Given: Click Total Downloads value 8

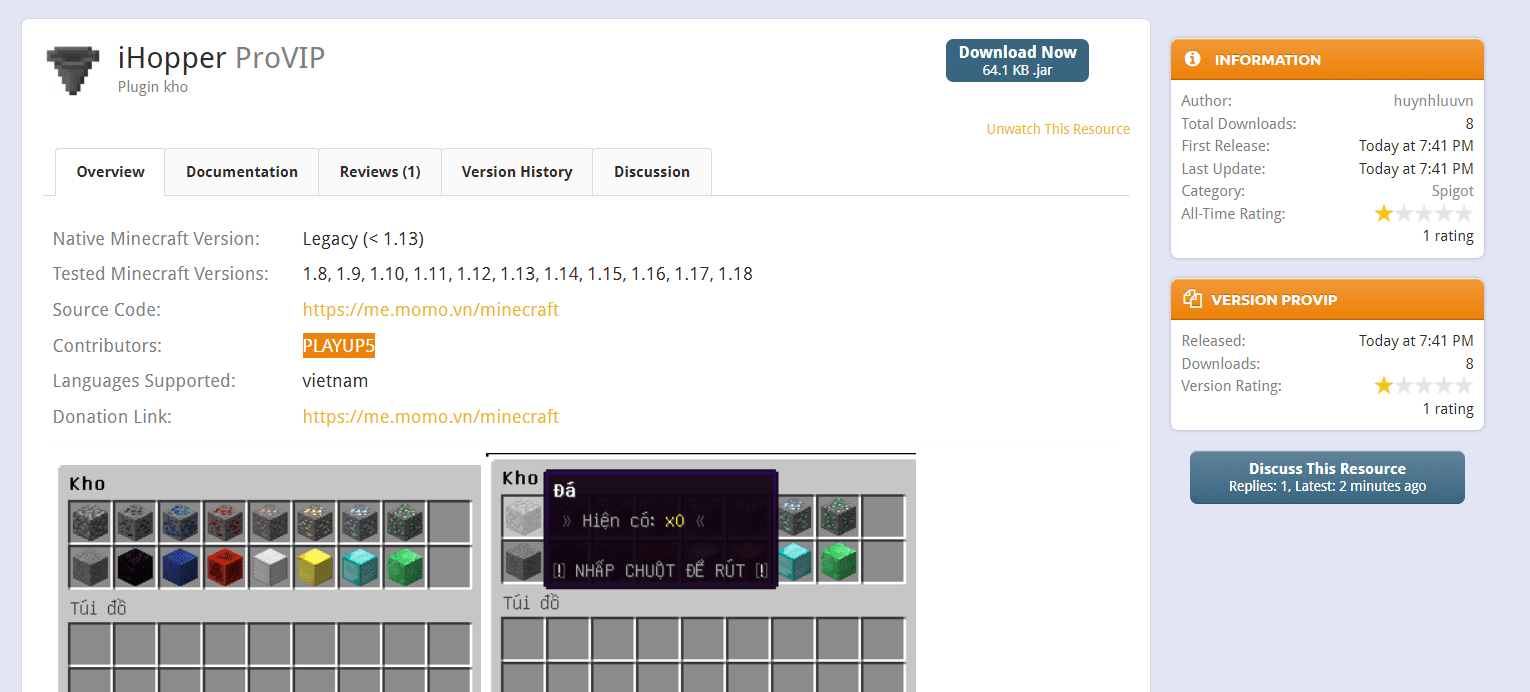Looking at the screenshot, I should coord(1469,123).
